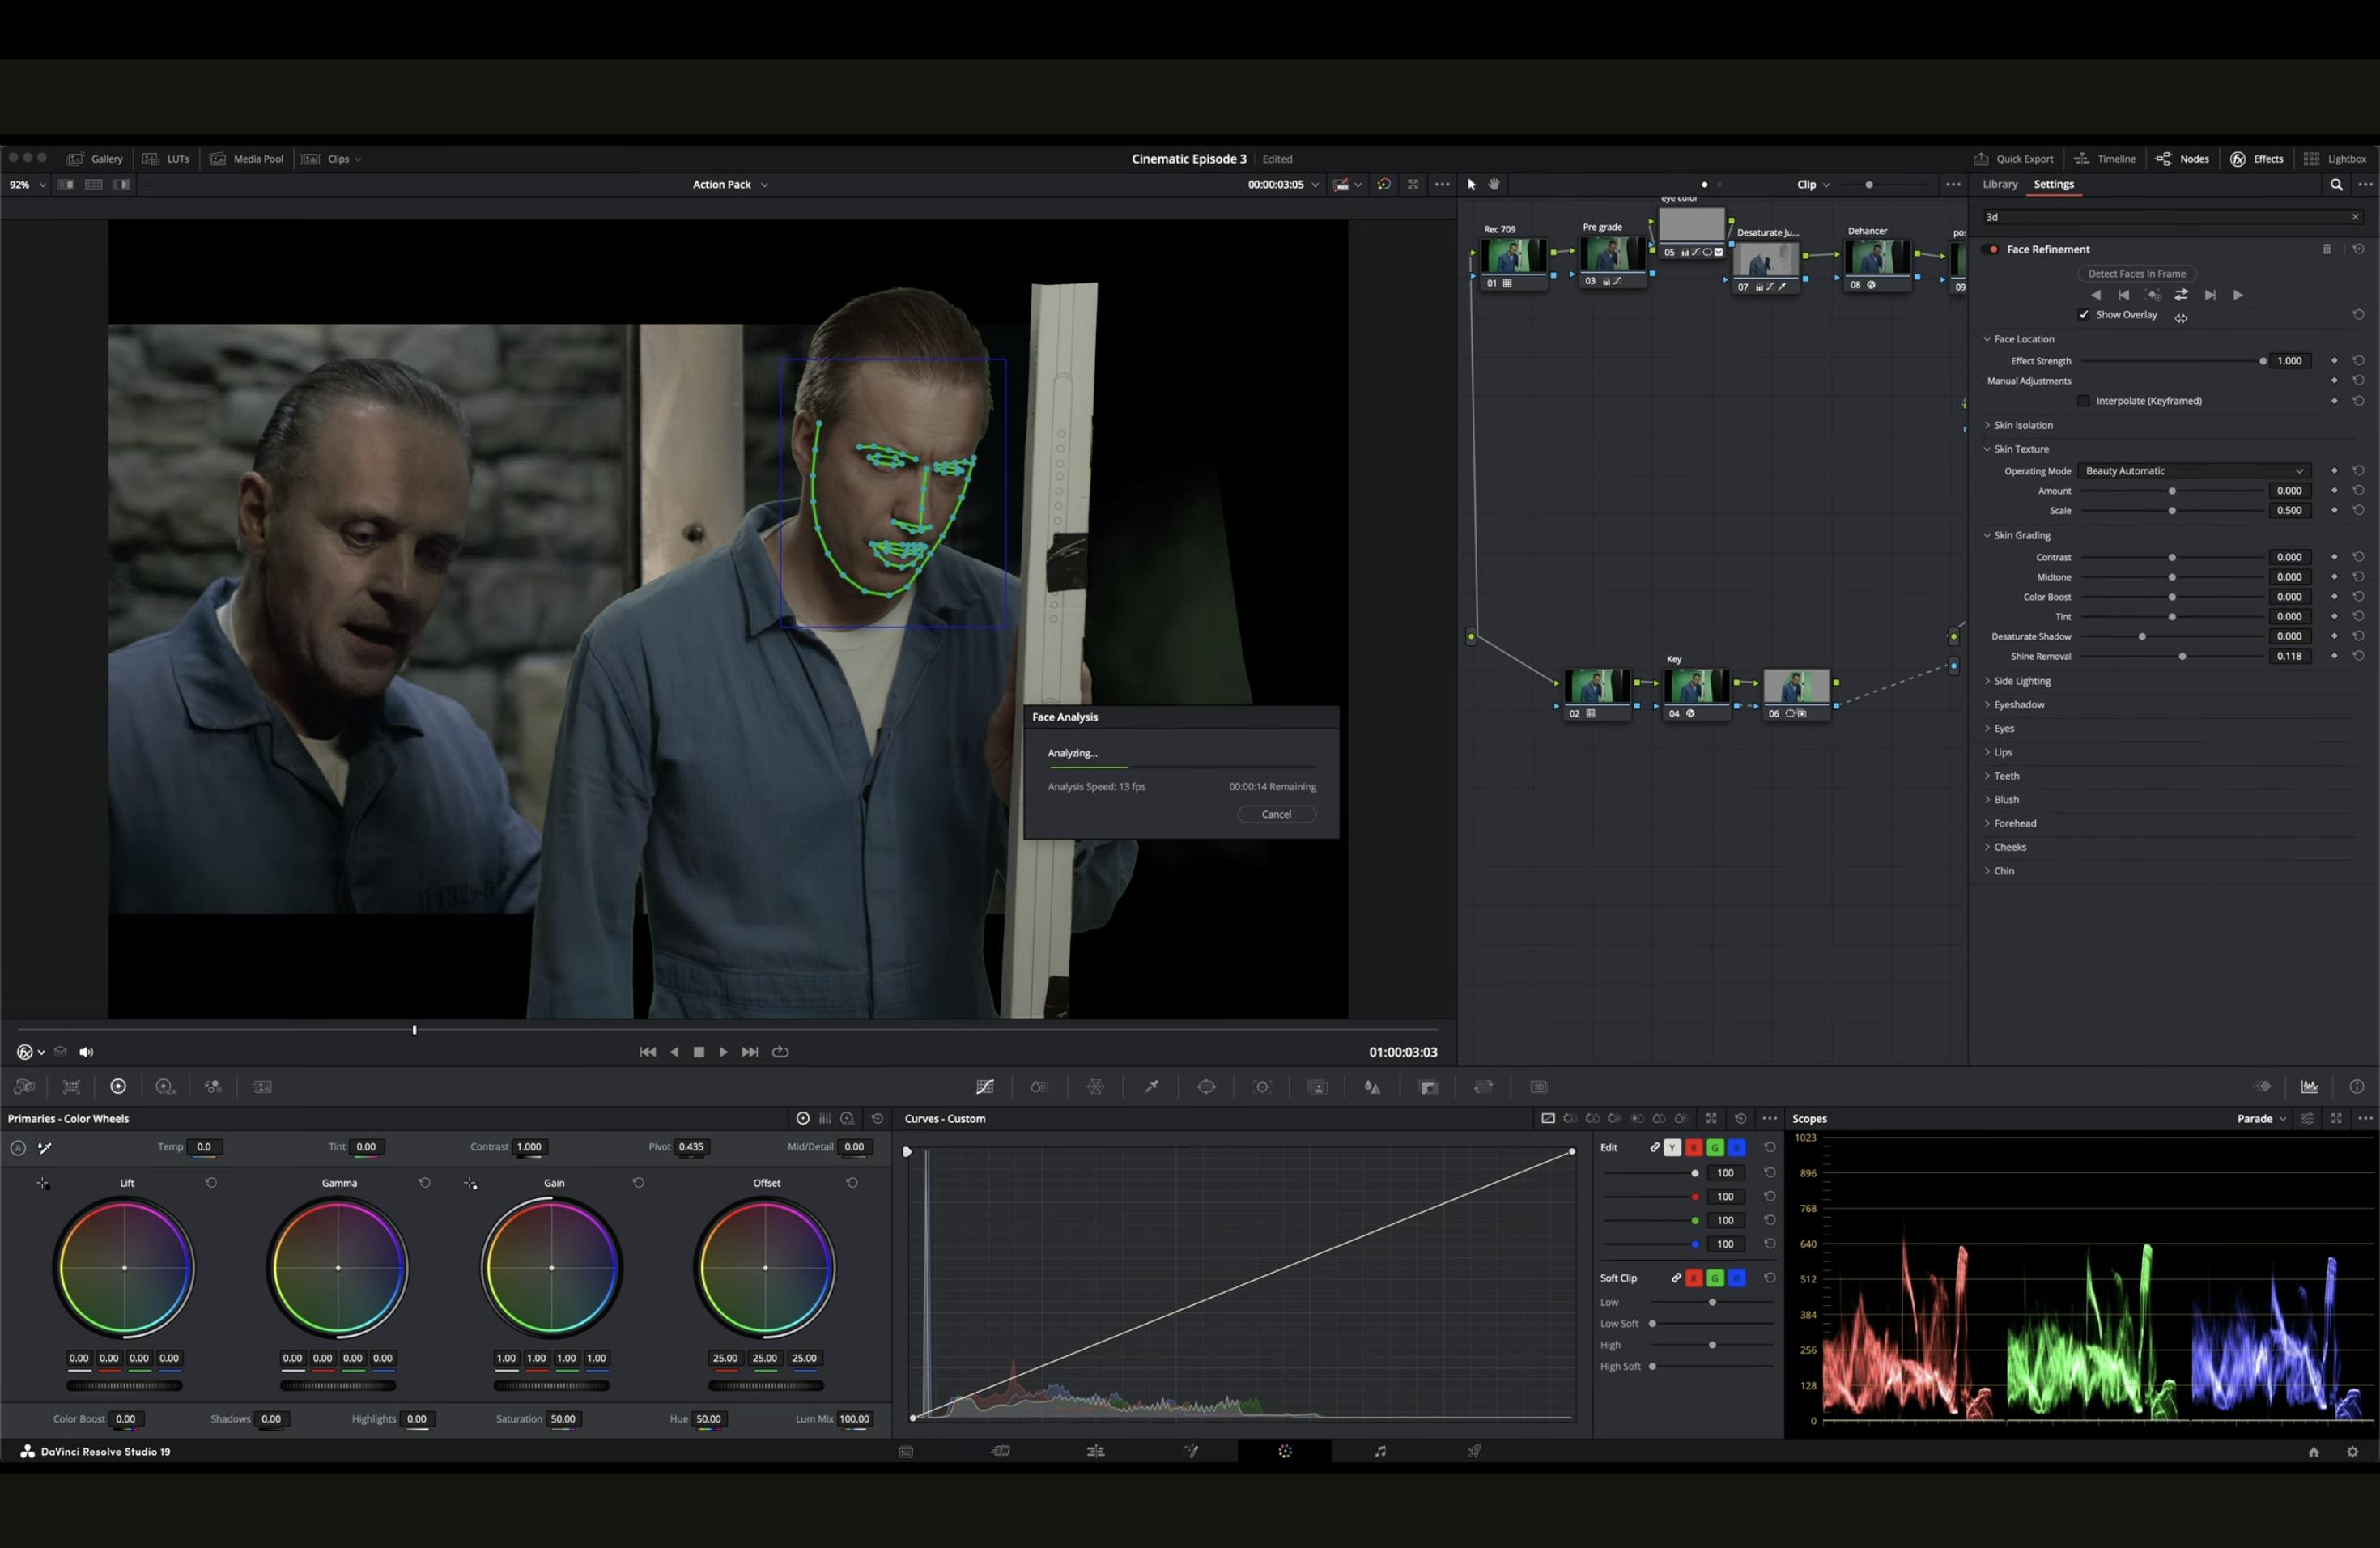Toggle Interpolate (Keyframed) checkbox

(2084, 401)
